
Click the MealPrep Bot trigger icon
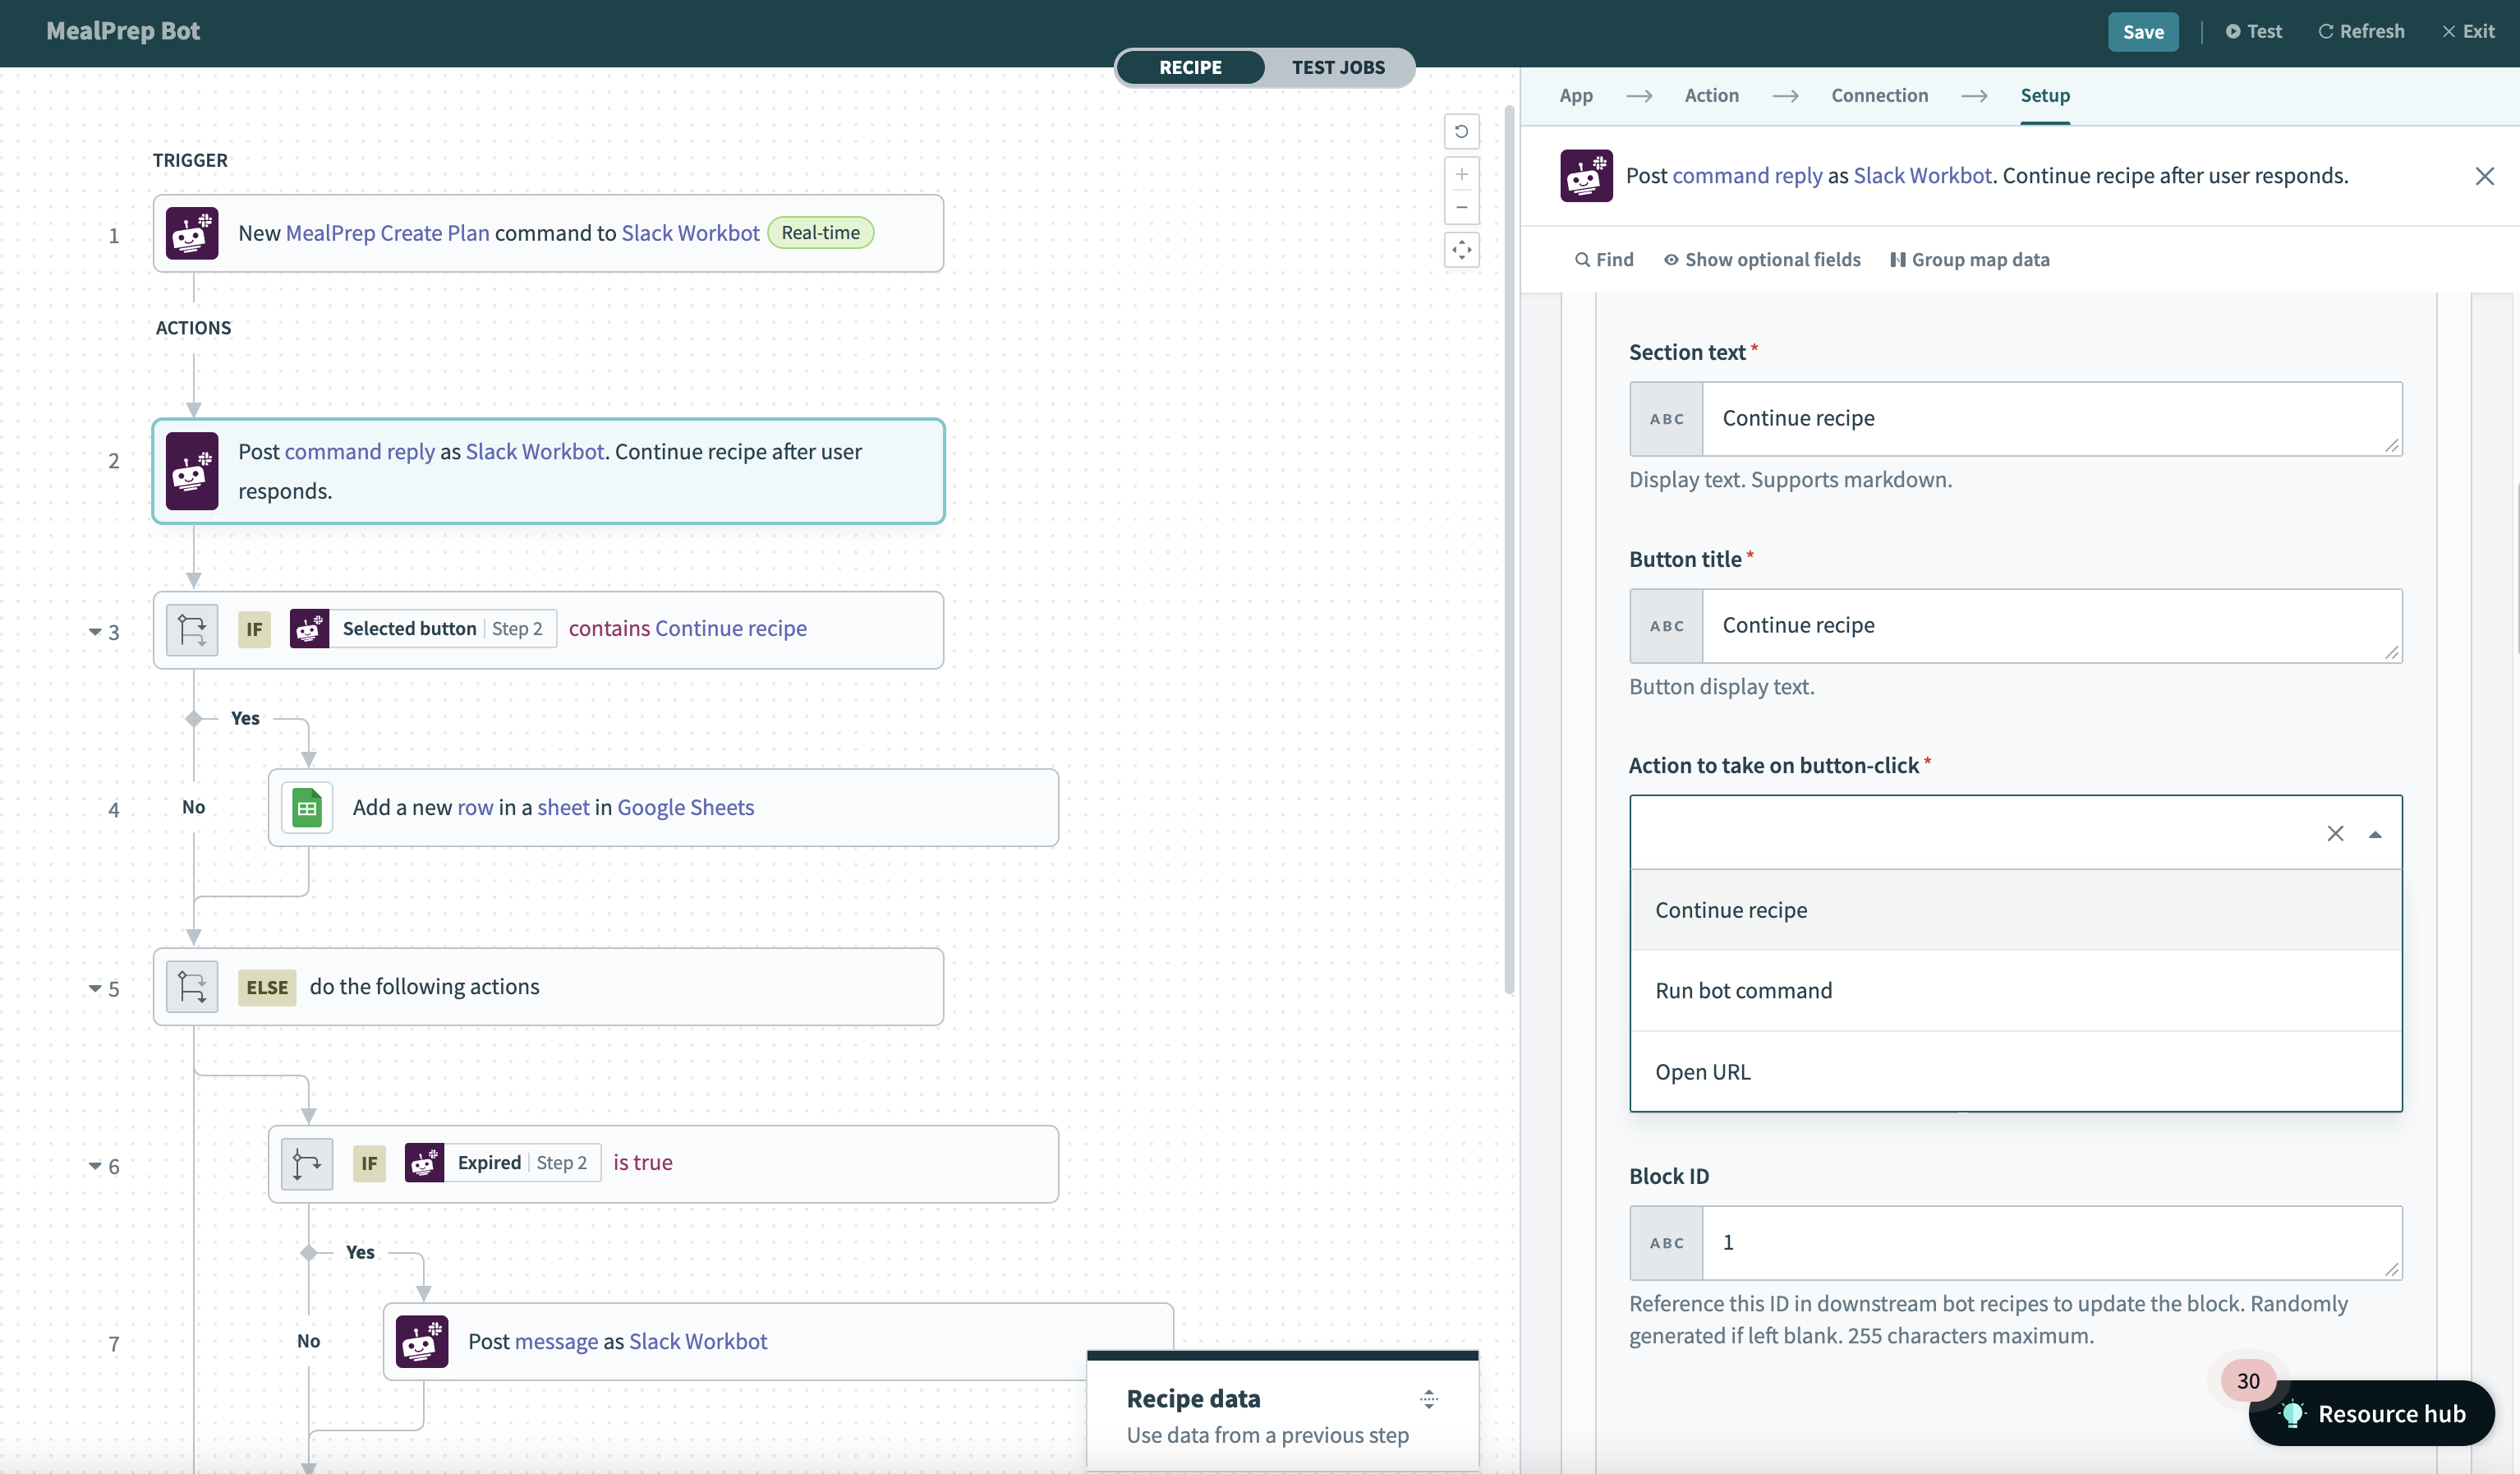pyautogui.click(x=191, y=232)
